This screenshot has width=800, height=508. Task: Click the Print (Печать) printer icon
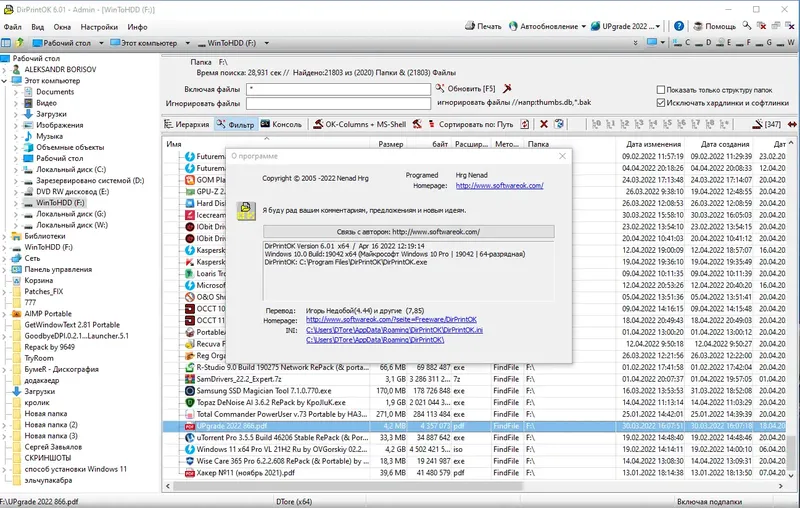pos(470,26)
